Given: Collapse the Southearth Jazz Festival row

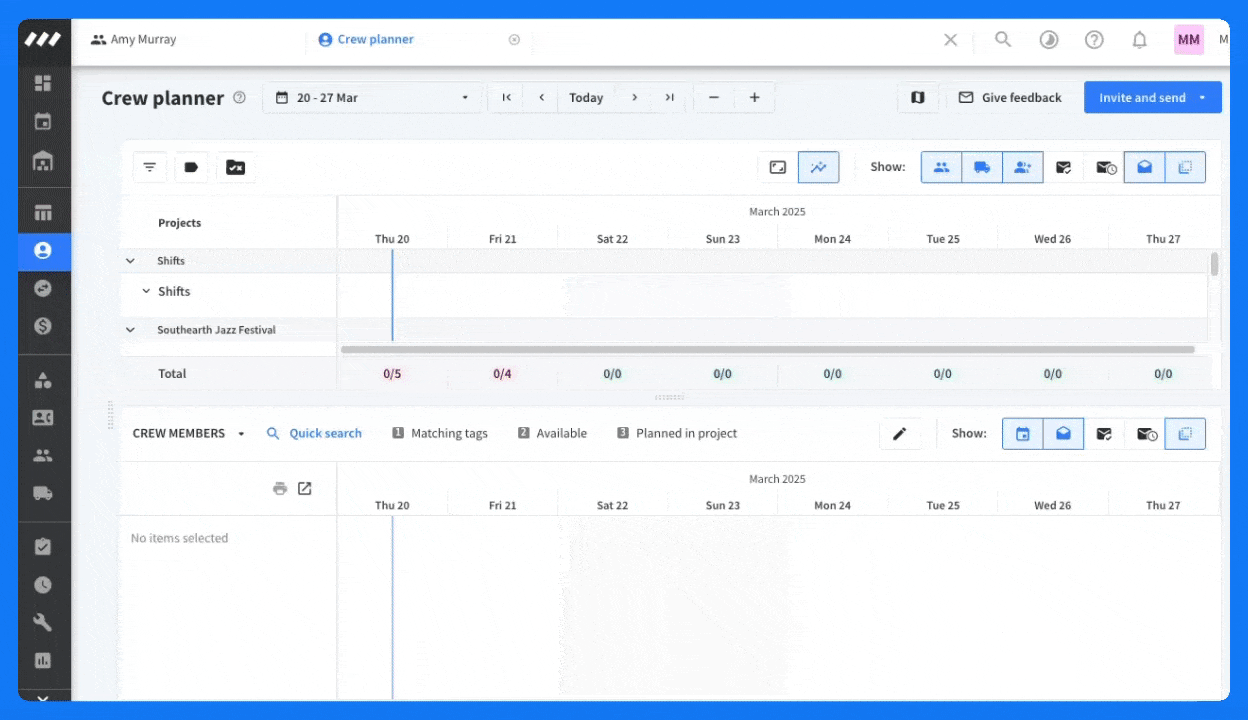Looking at the screenshot, I should pos(130,330).
